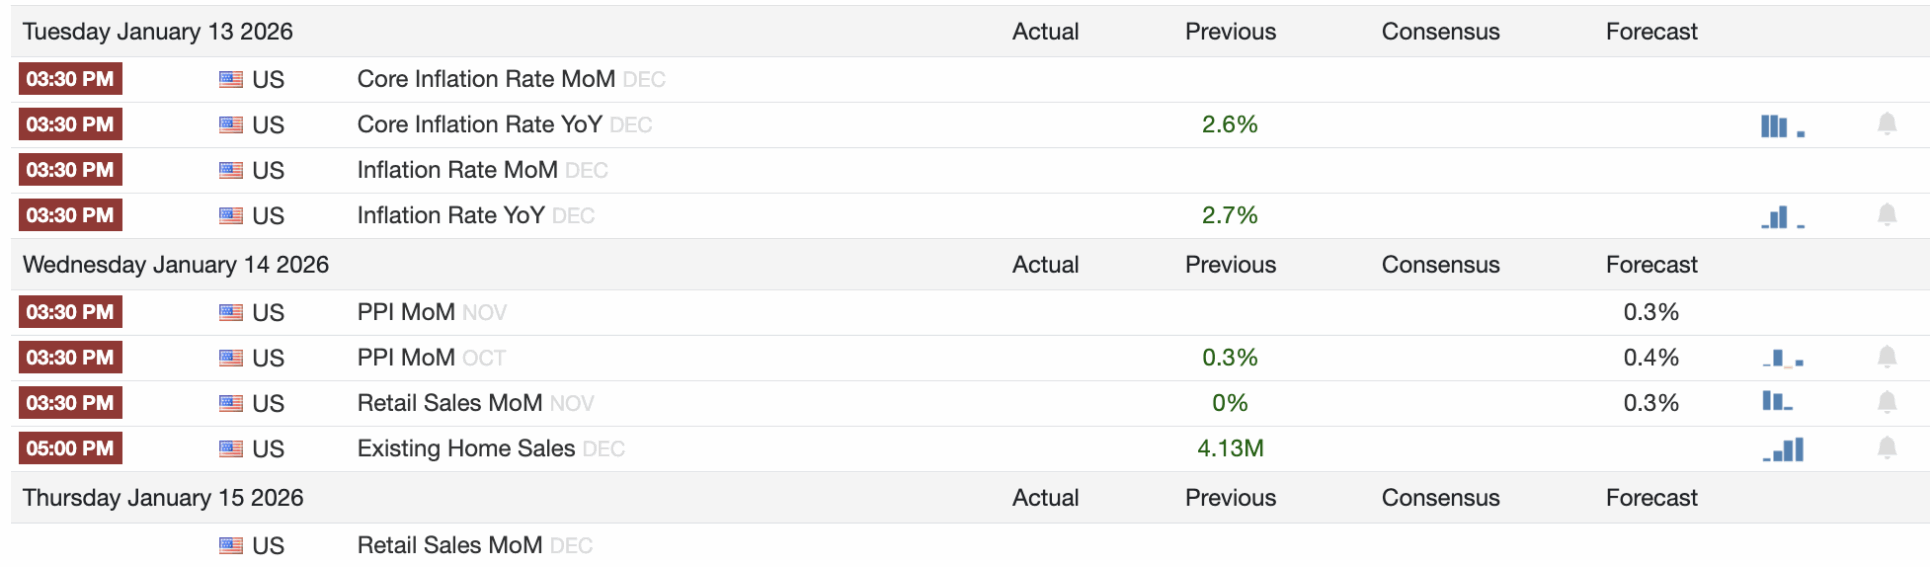1930x567 pixels.
Task: Open Existing Home Sales DEC link
Action: pos(466,448)
